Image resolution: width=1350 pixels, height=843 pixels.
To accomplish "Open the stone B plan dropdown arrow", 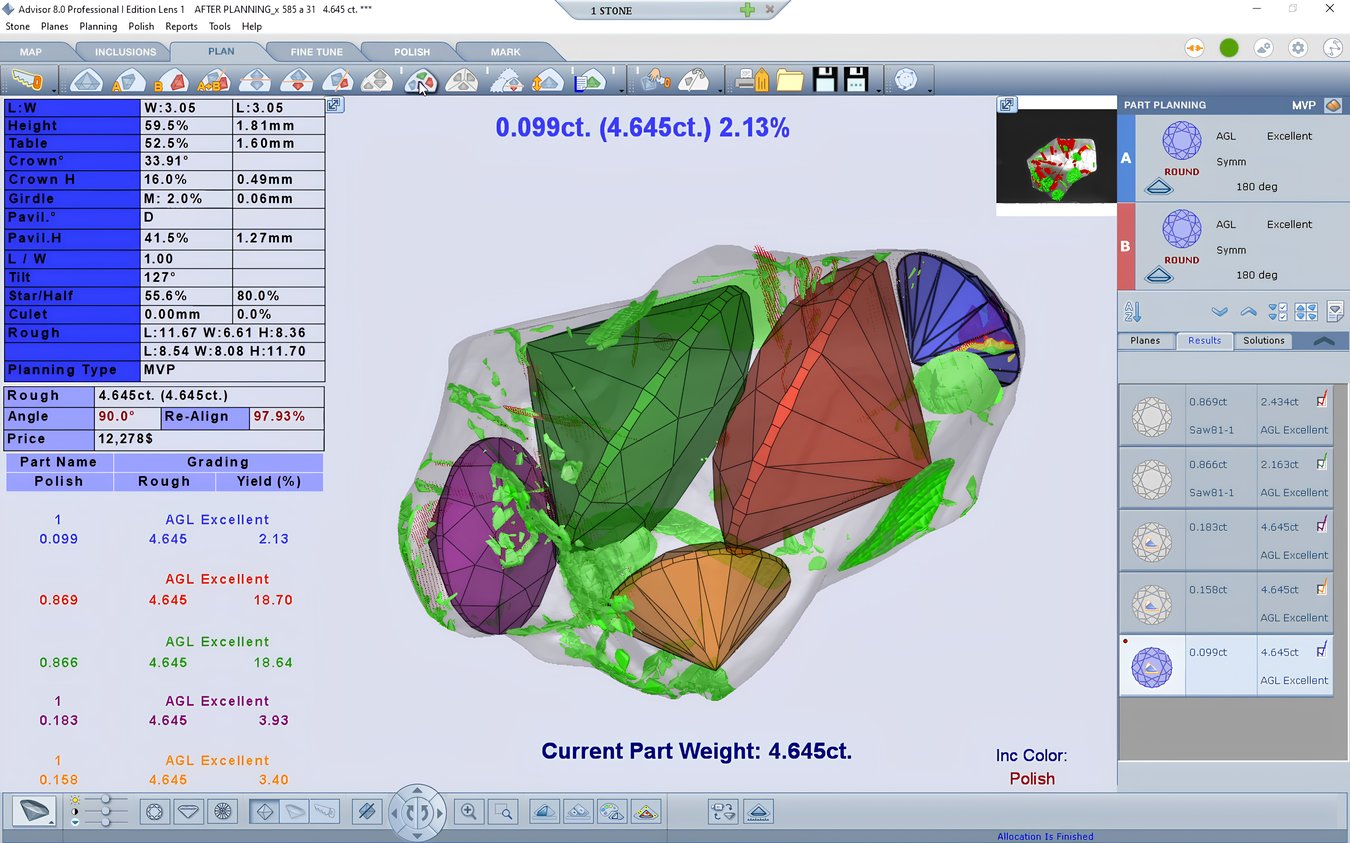I will (x=1159, y=275).
